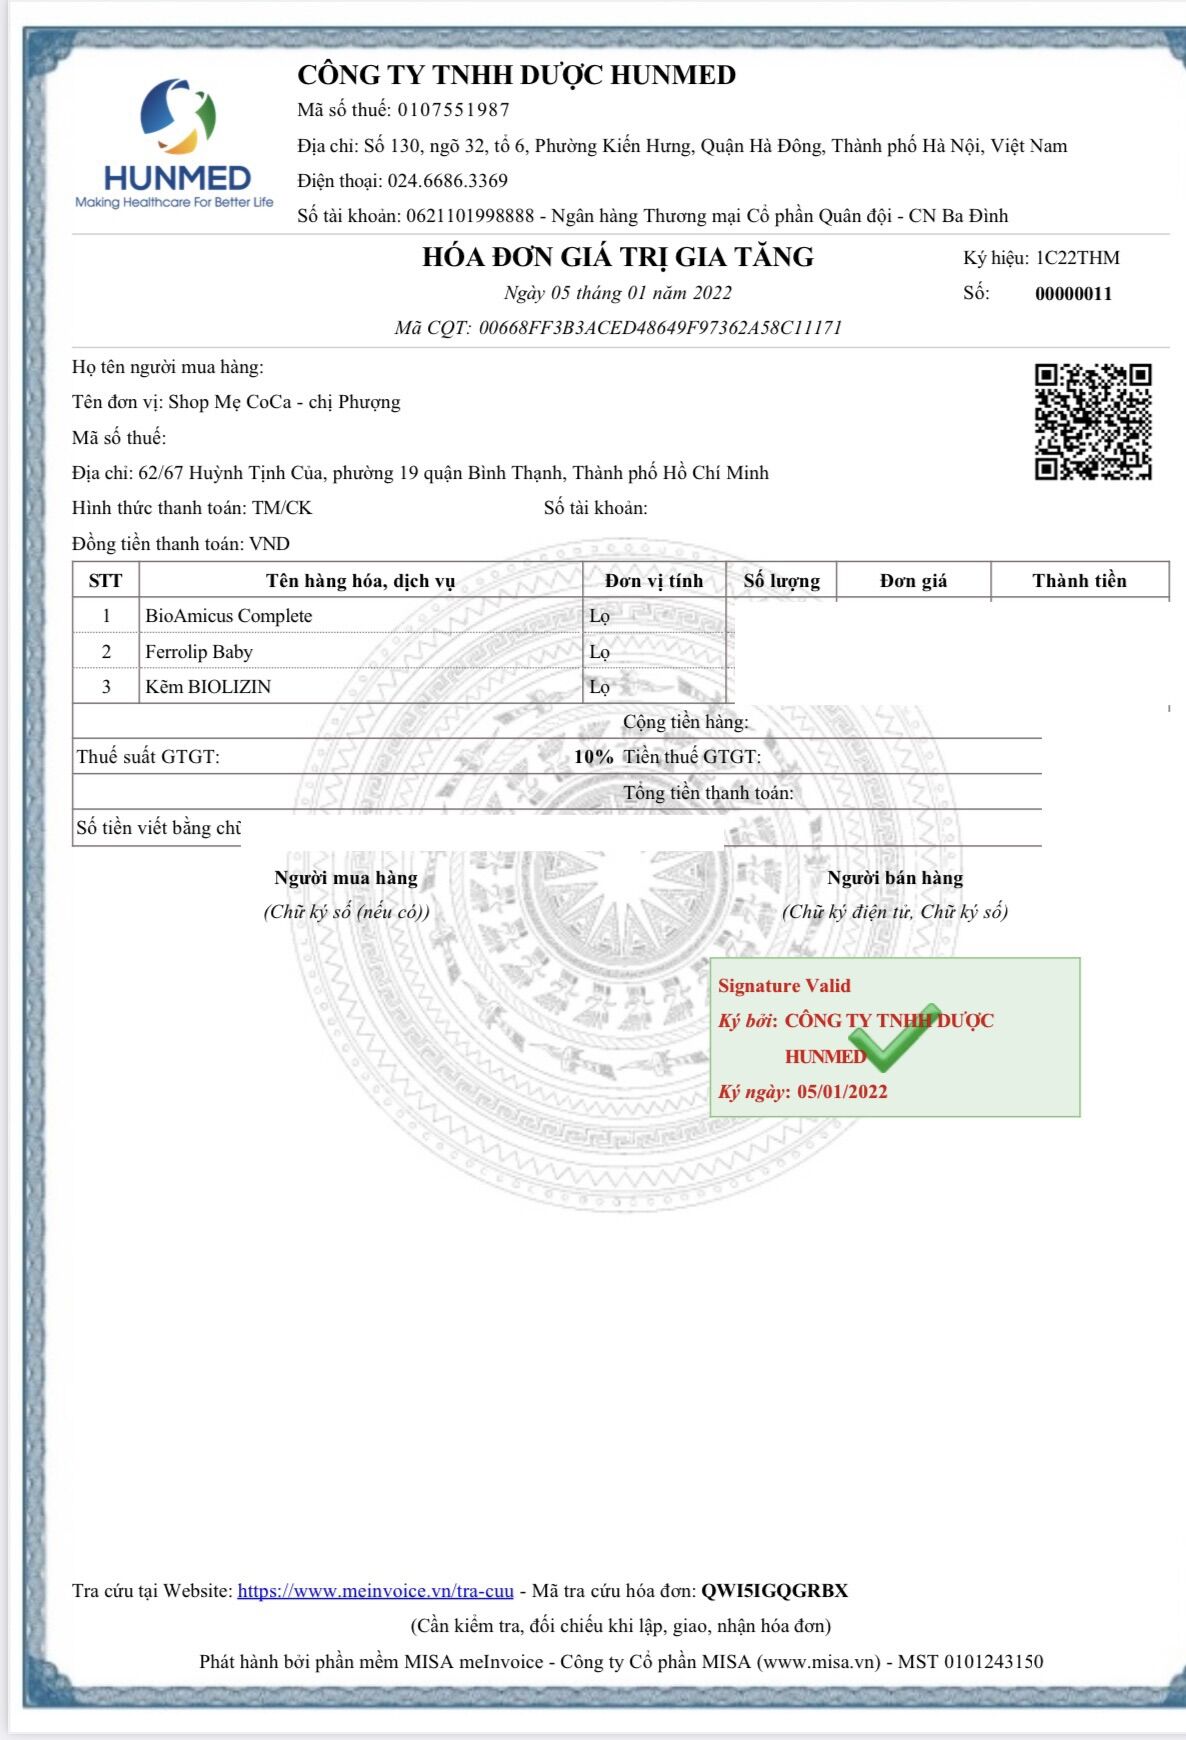Image resolution: width=1186 pixels, height=1740 pixels.
Task: Click the 'Cộng tiền hàng:' label
Action: coord(686,722)
